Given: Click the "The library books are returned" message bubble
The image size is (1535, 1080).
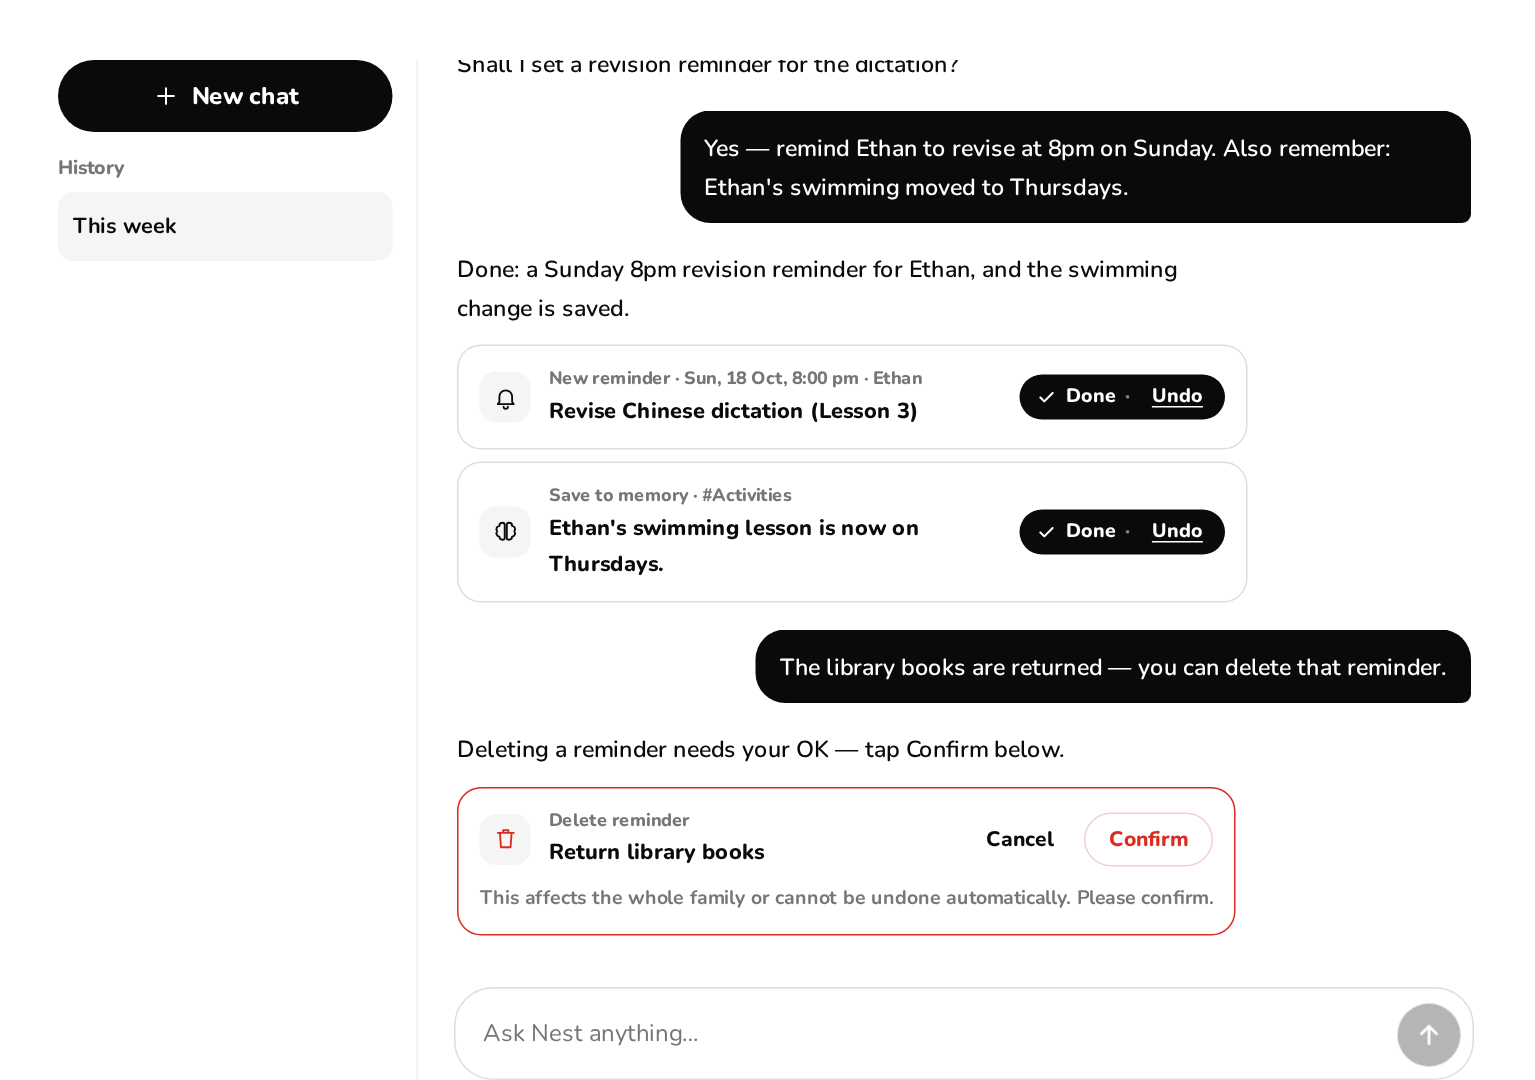Looking at the screenshot, I should (x=1113, y=667).
